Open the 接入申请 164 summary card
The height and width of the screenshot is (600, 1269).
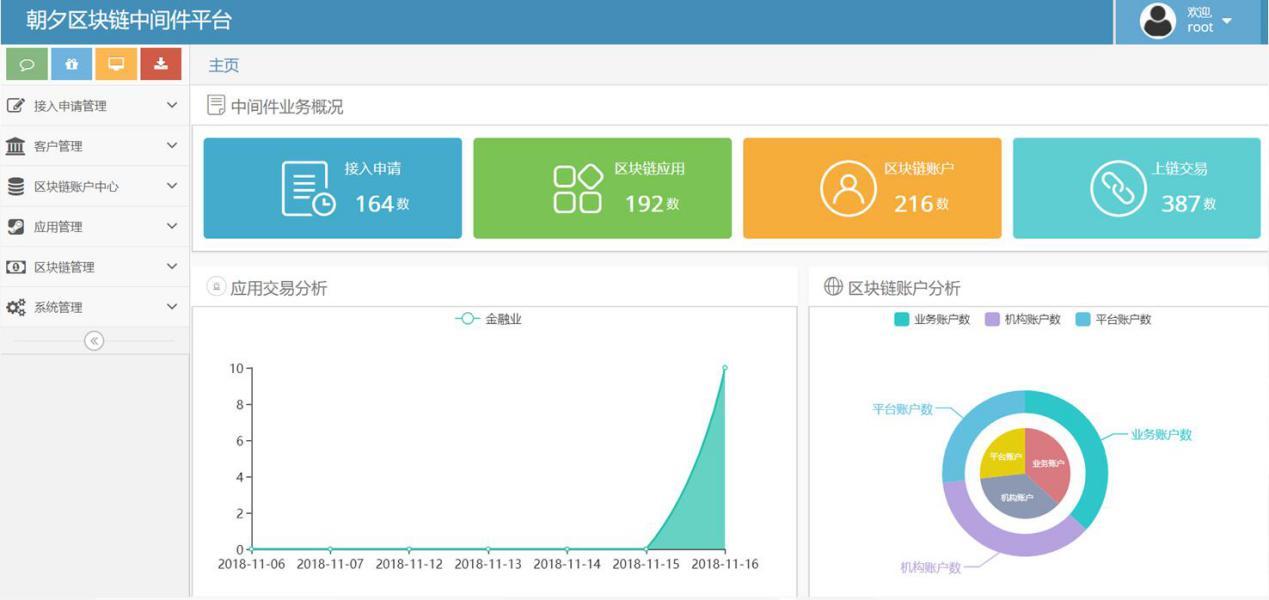coord(332,188)
